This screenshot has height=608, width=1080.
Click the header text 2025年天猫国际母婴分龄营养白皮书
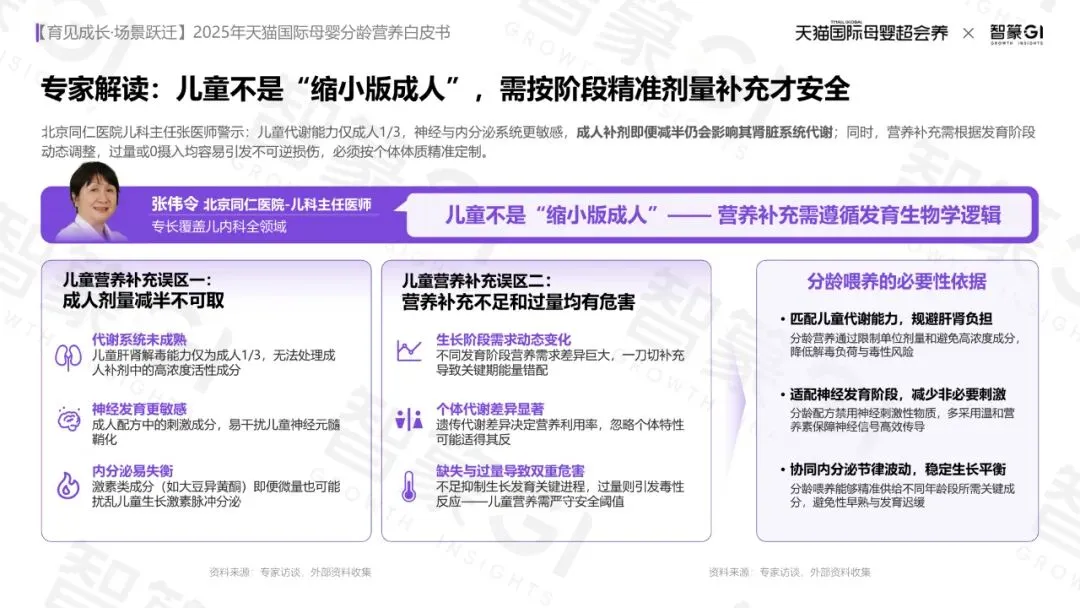pyautogui.click(x=321, y=32)
